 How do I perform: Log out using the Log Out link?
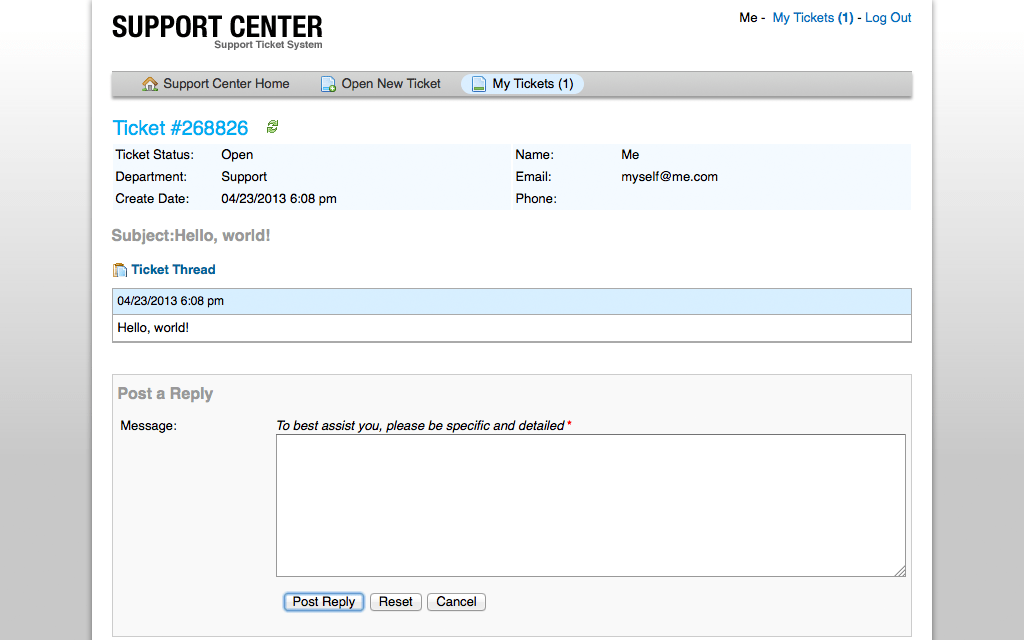pyautogui.click(x=888, y=18)
